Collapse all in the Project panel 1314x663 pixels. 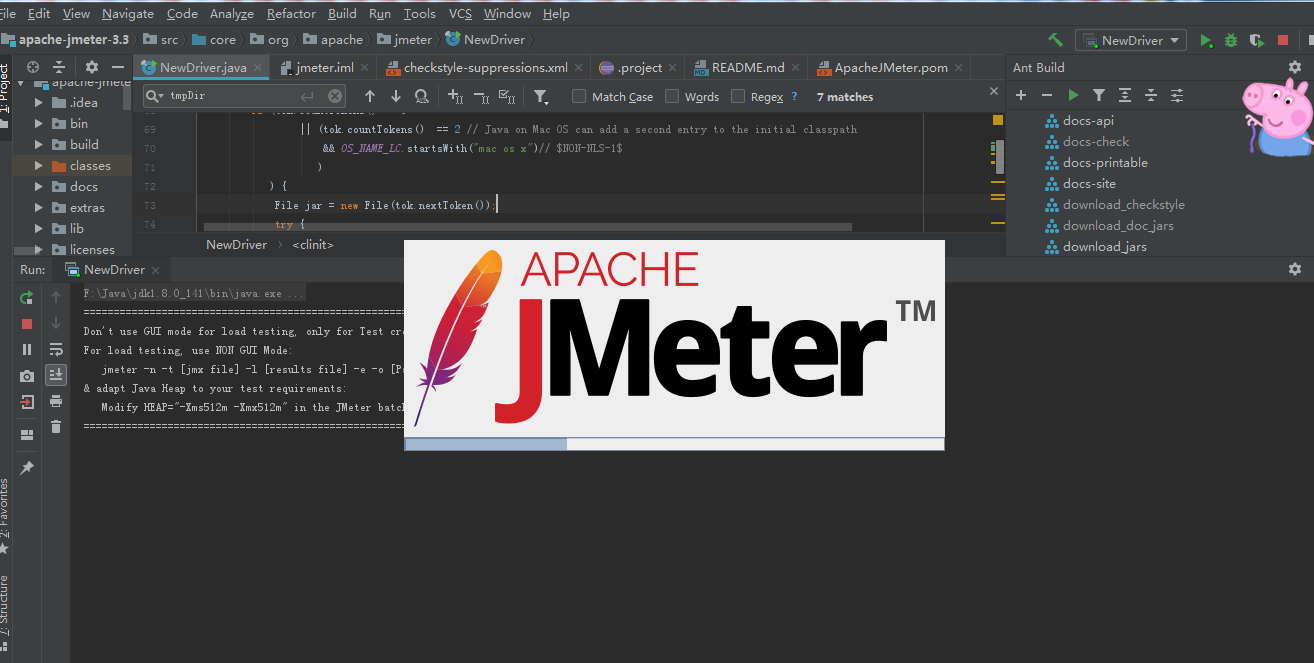[59, 67]
